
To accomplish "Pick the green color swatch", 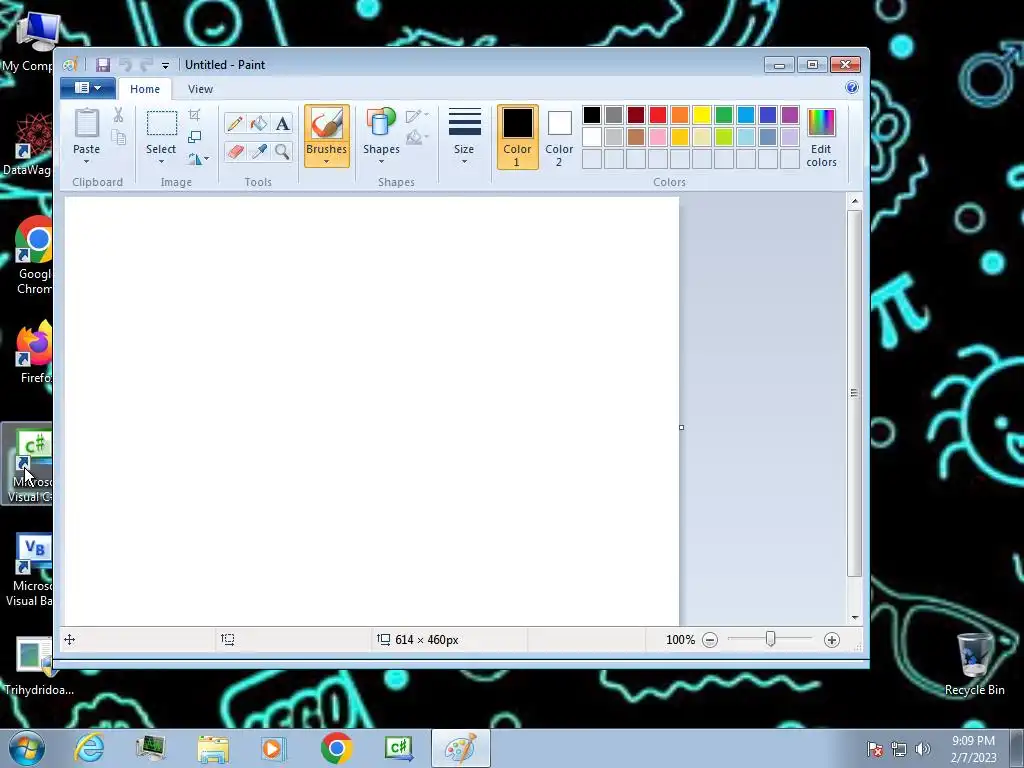I will click(x=724, y=115).
